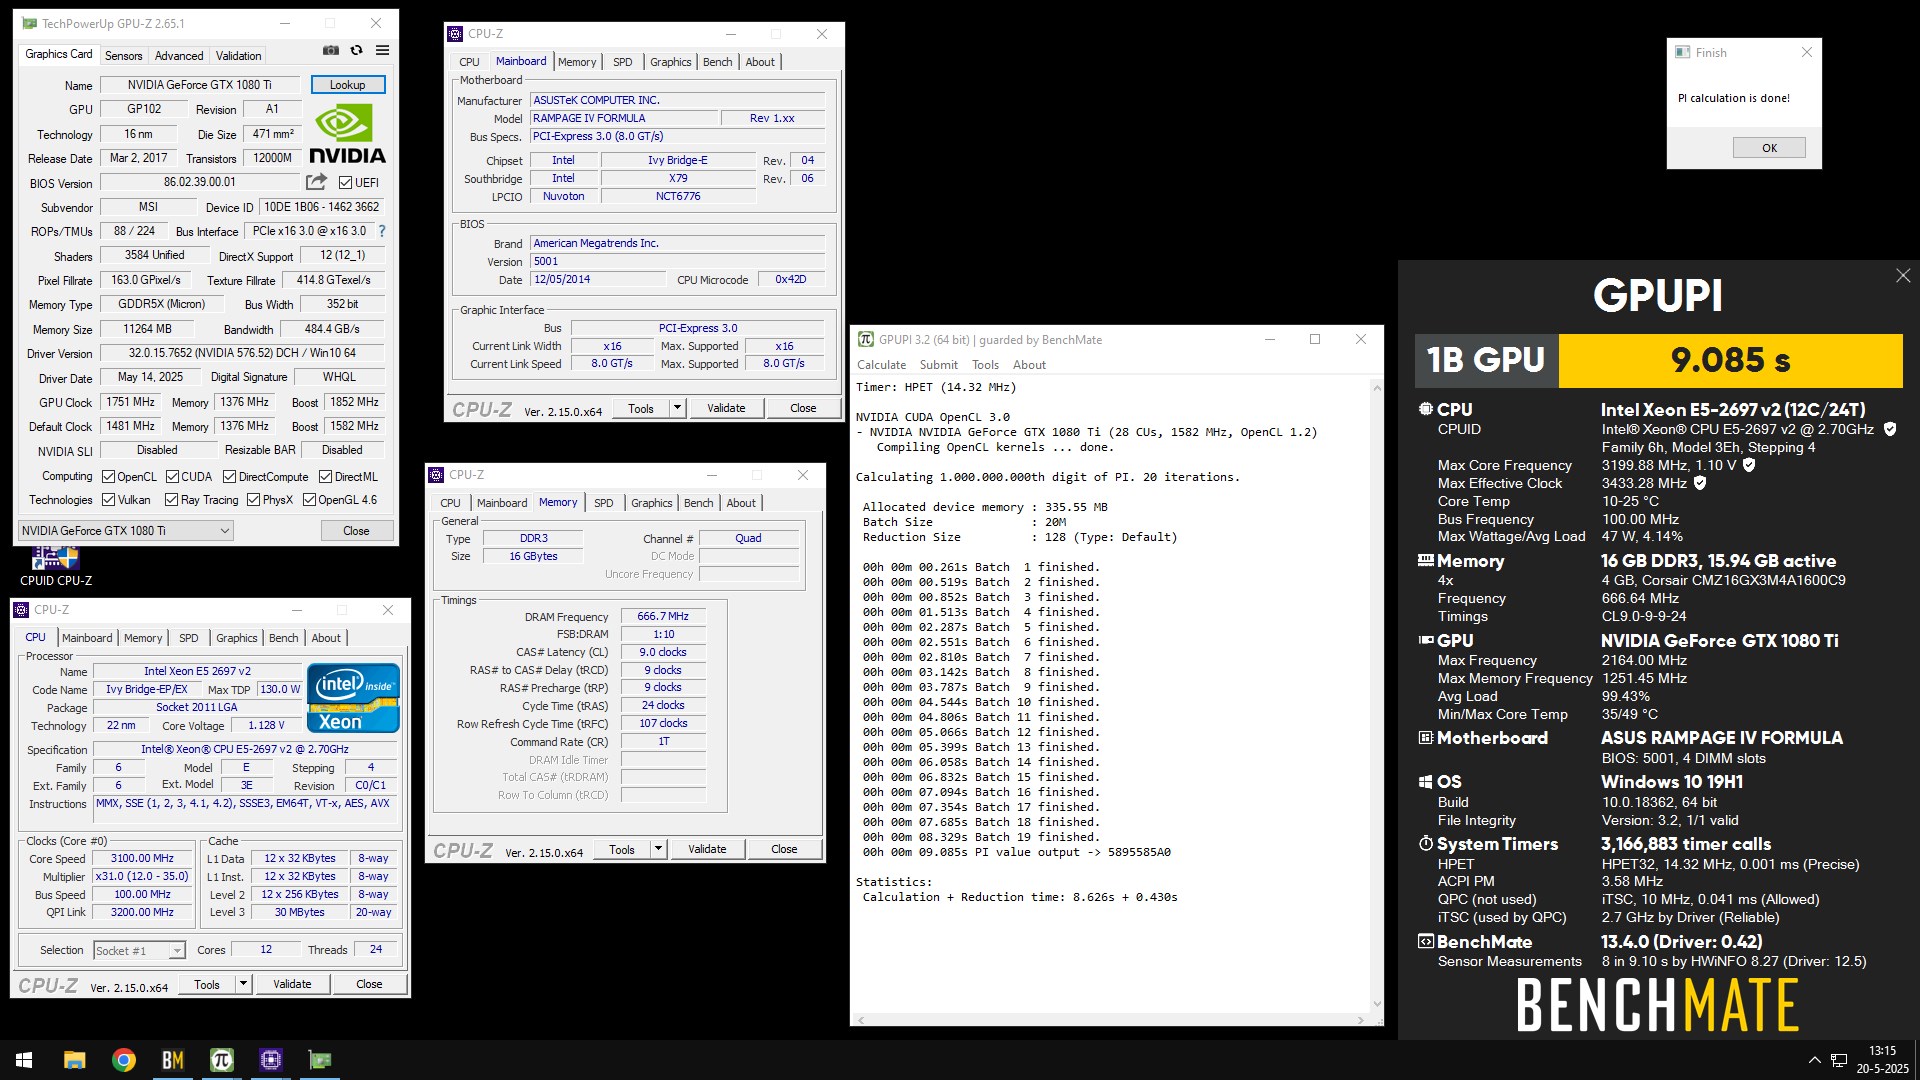The width and height of the screenshot is (1920, 1080).
Task: Toggle the DirectCompute checkbox
Action: [x=229, y=477]
